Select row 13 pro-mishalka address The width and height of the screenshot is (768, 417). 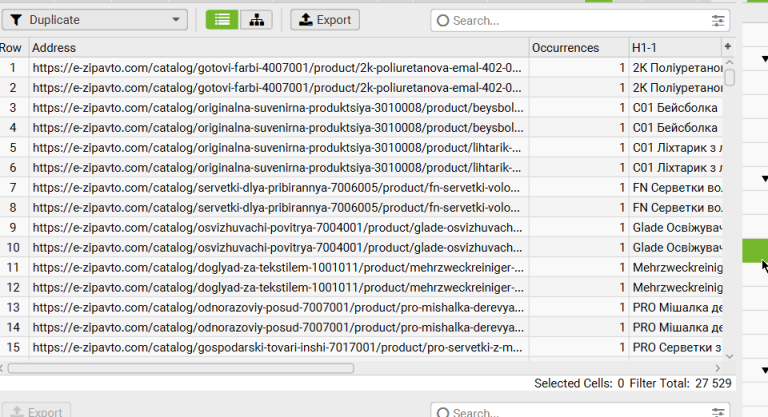click(278, 308)
